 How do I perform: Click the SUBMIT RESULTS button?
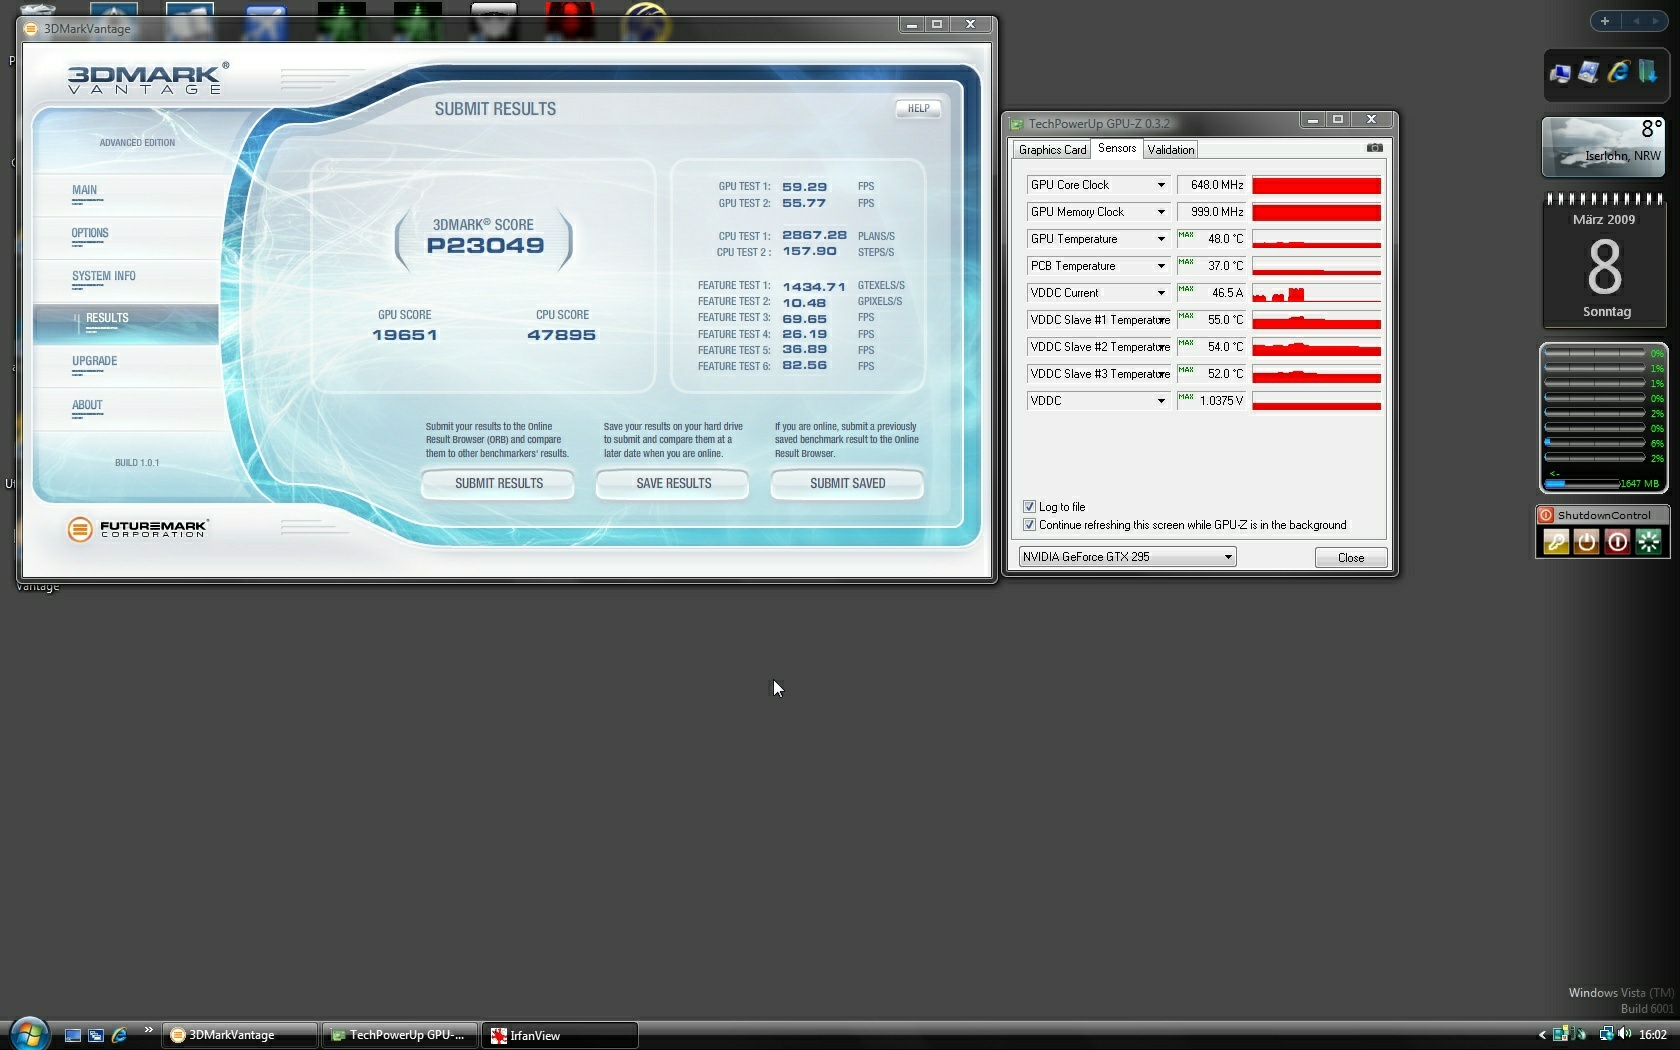tap(498, 484)
